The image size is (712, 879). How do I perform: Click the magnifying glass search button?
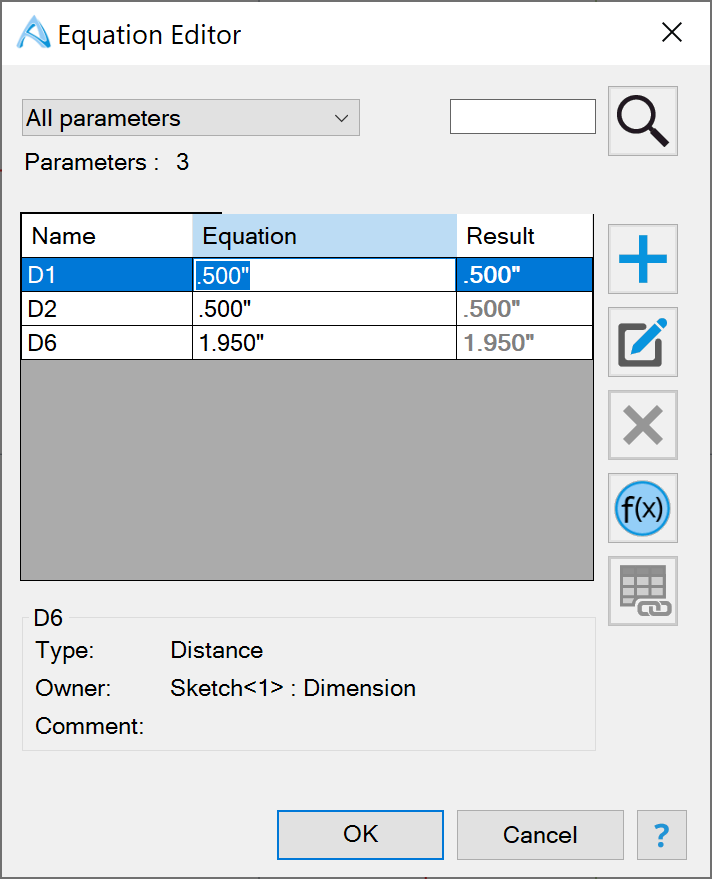(x=642, y=121)
